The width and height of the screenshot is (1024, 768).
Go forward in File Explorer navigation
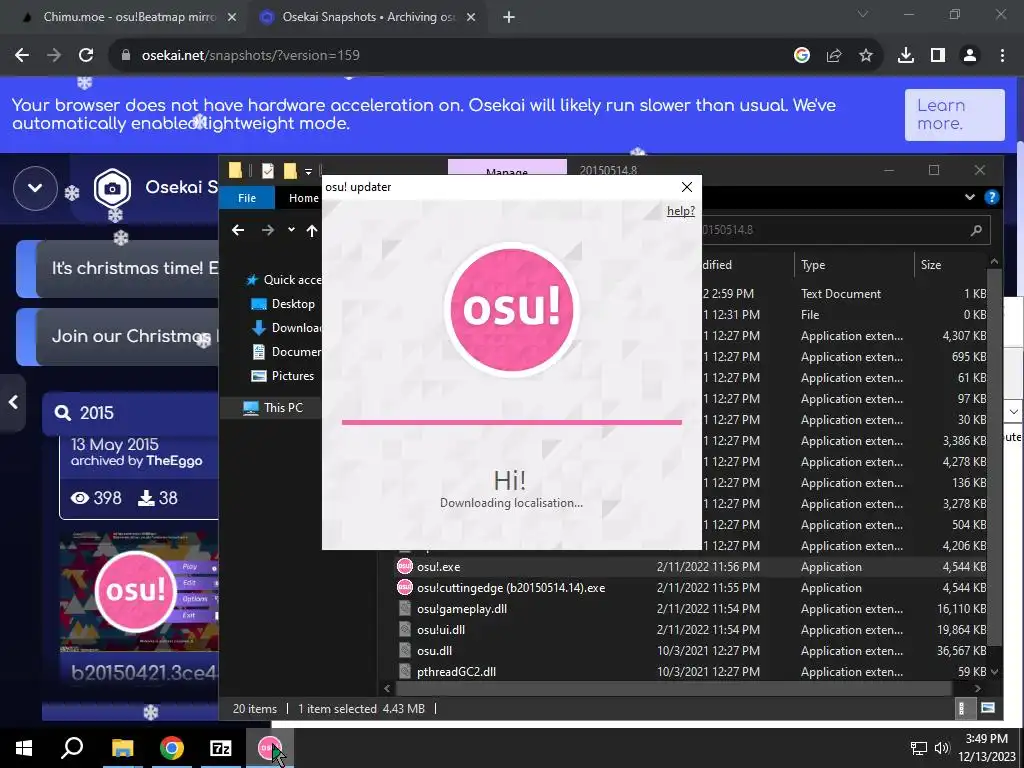[x=268, y=230]
